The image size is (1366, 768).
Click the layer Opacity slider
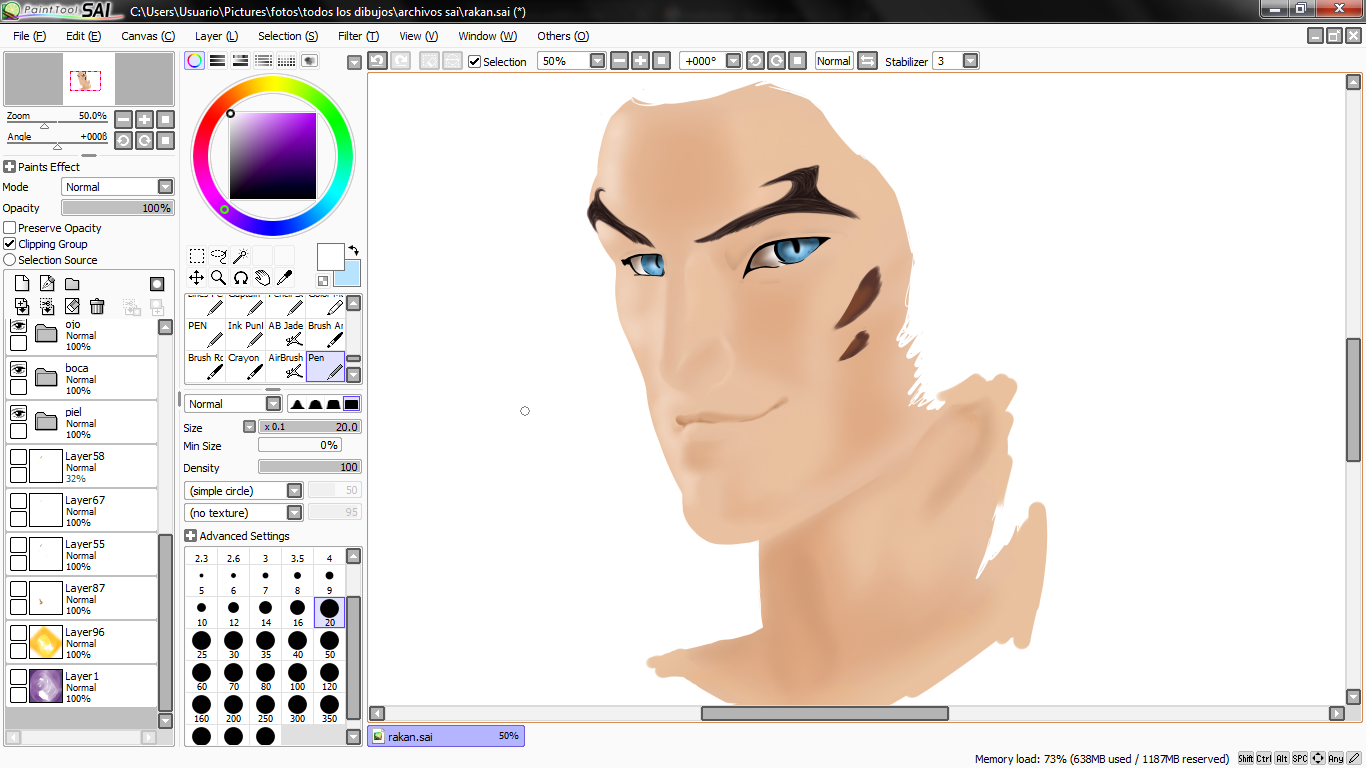click(x=118, y=208)
